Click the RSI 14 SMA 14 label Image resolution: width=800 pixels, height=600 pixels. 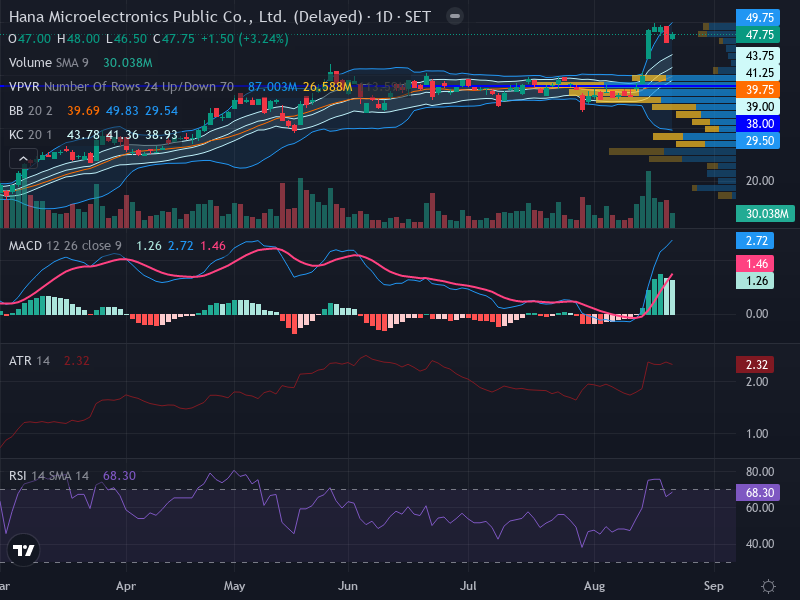click(x=48, y=476)
